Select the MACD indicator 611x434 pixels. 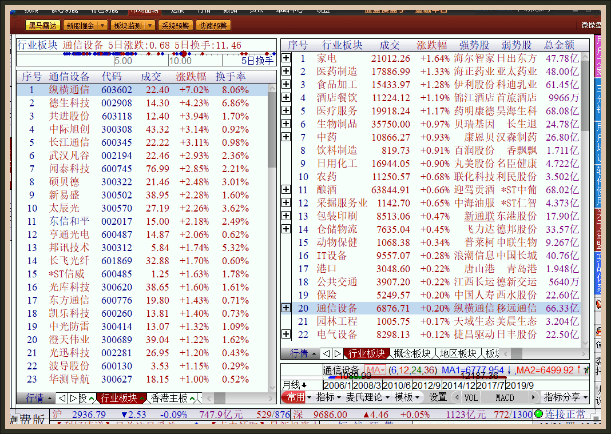click(x=505, y=397)
